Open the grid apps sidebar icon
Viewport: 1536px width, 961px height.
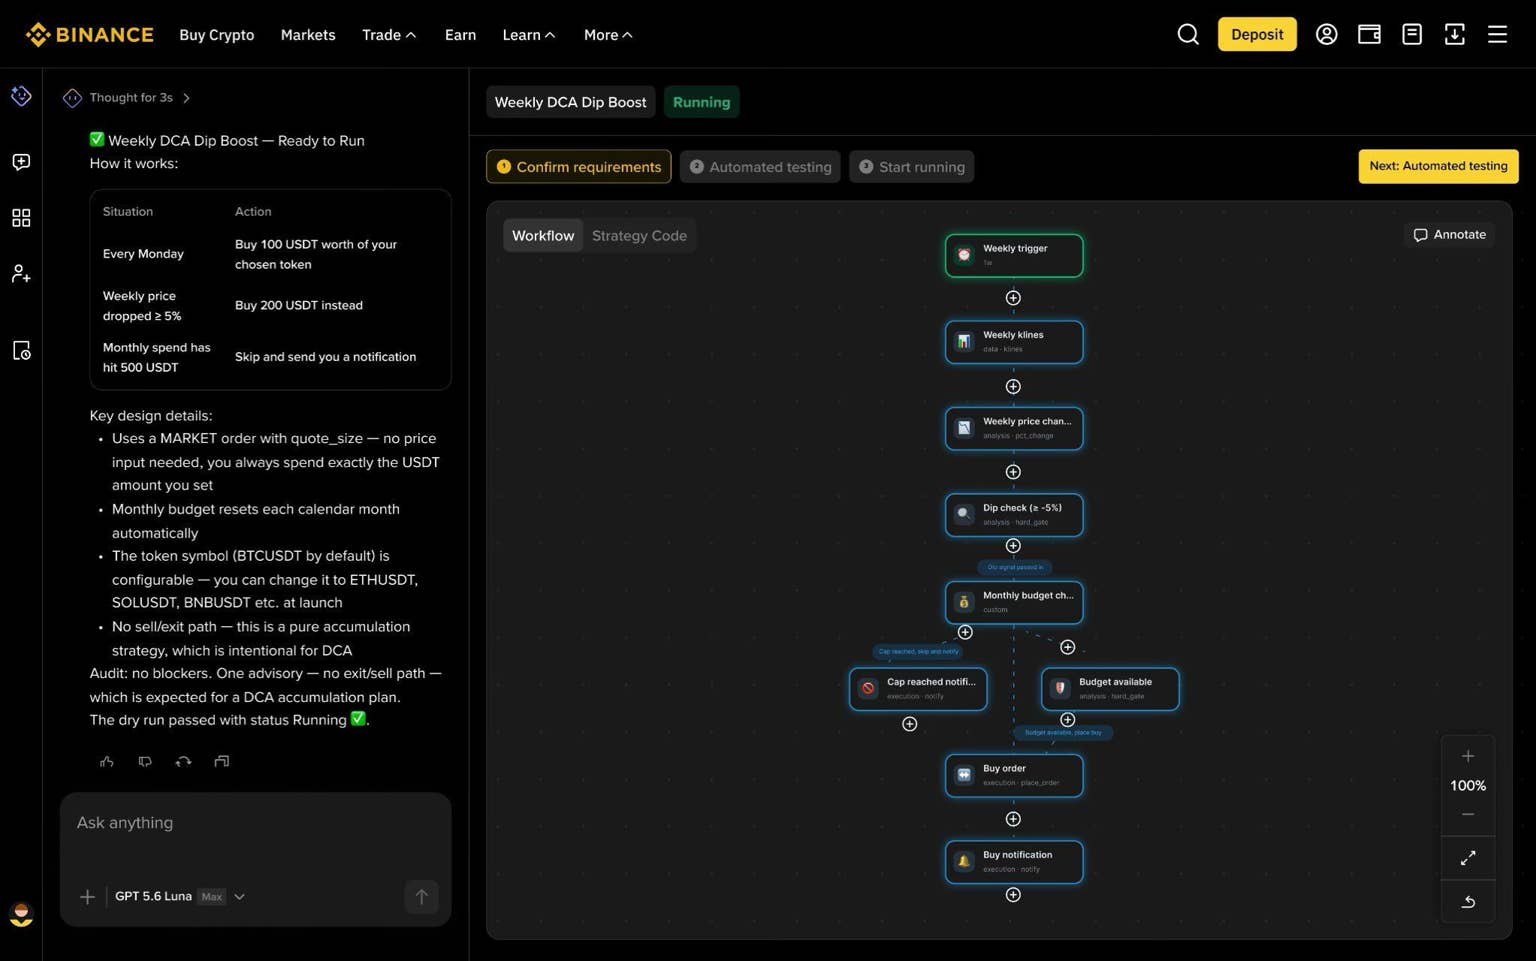tap(21, 218)
